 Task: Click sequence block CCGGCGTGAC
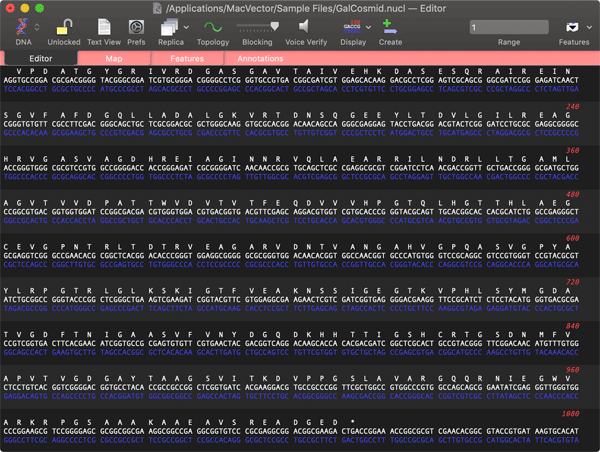pos(26,212)
